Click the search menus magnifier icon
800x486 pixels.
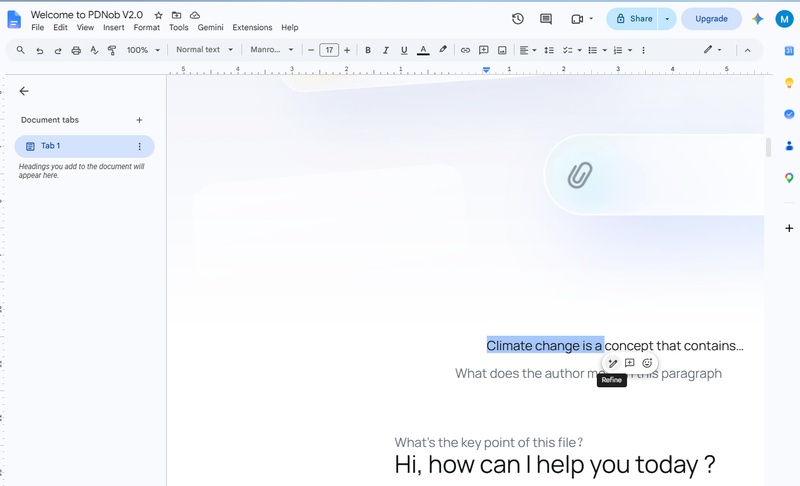[x=20, y=50]
